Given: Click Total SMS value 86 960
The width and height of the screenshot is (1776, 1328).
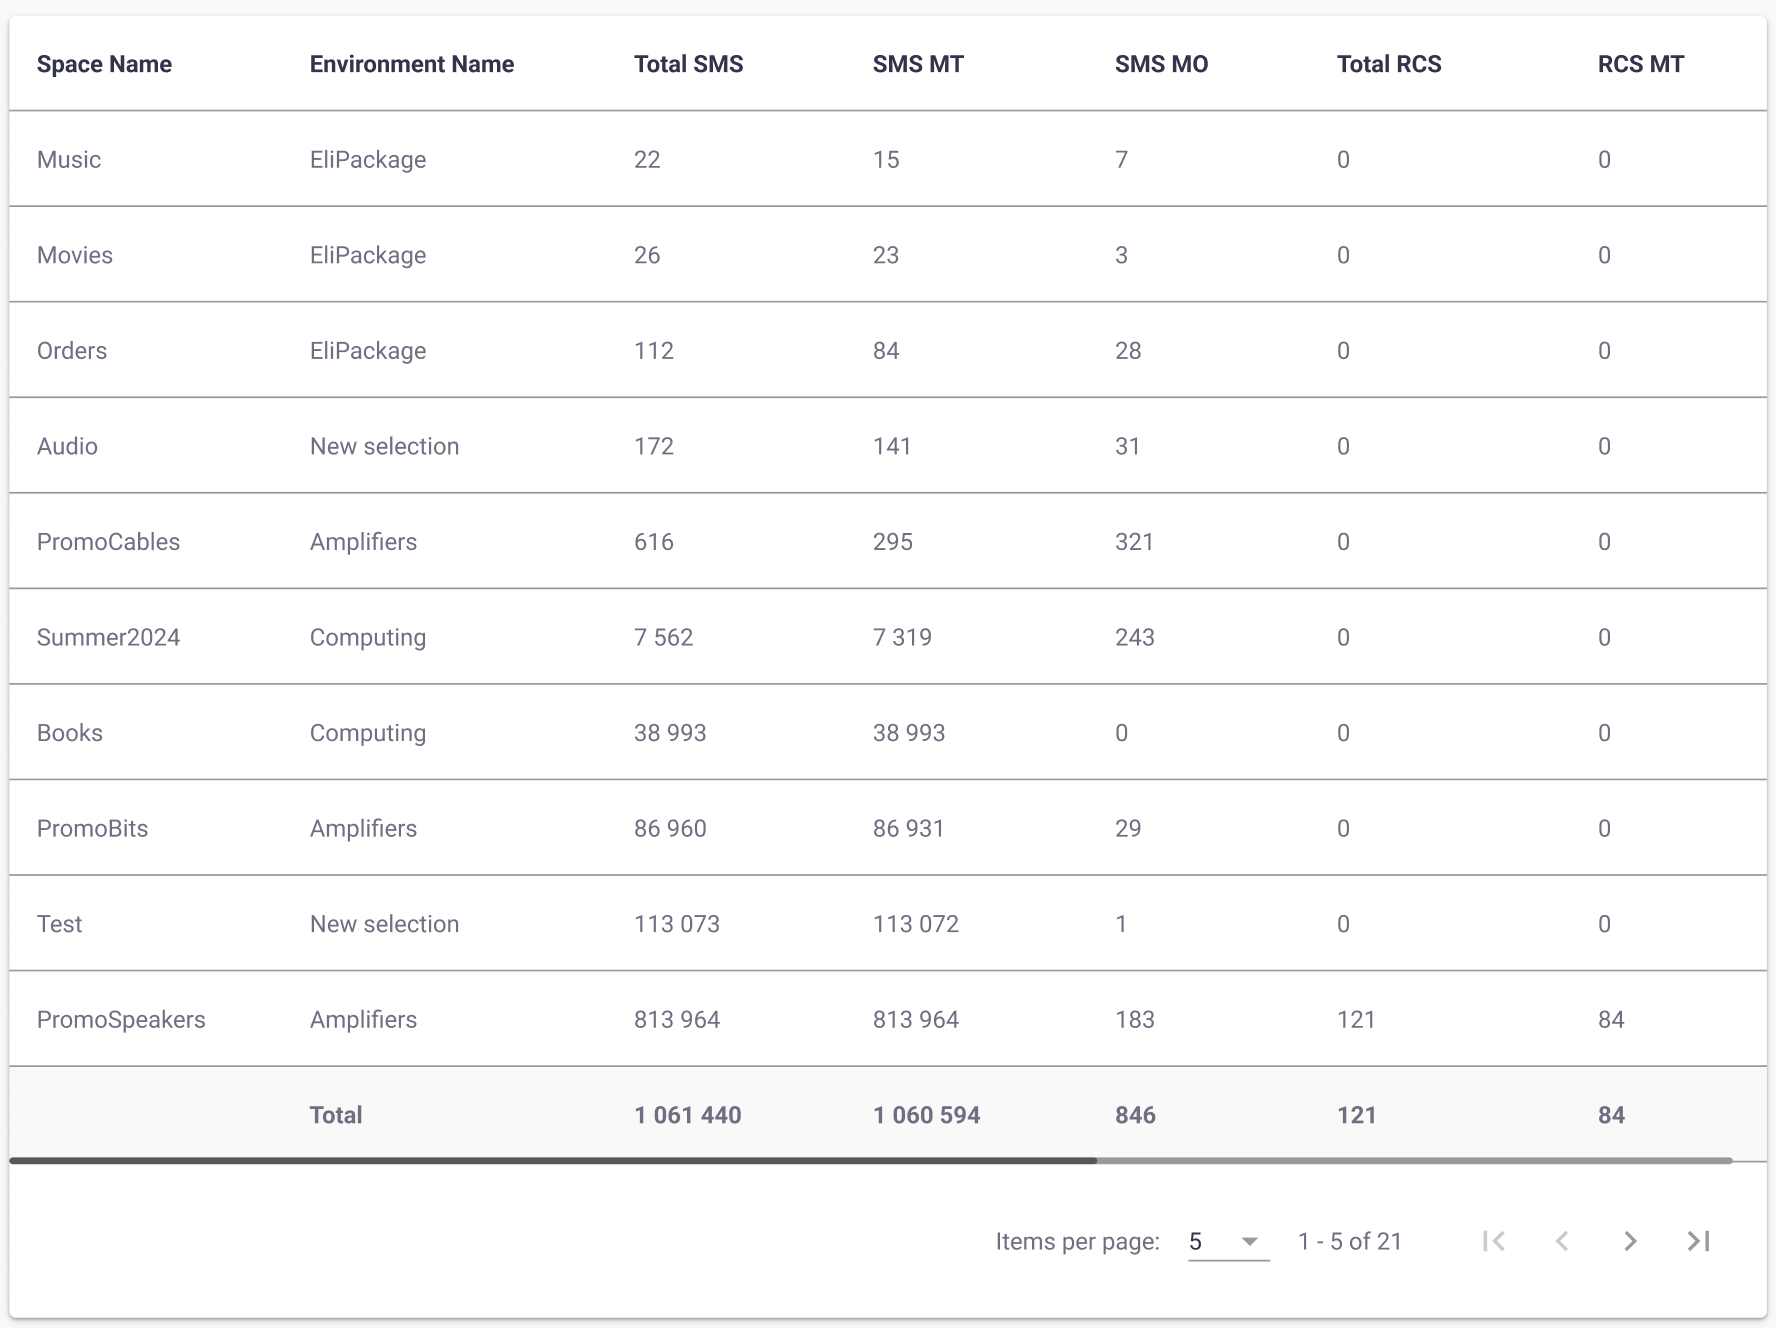Looking at the screenshot, I should click(670, 828).
